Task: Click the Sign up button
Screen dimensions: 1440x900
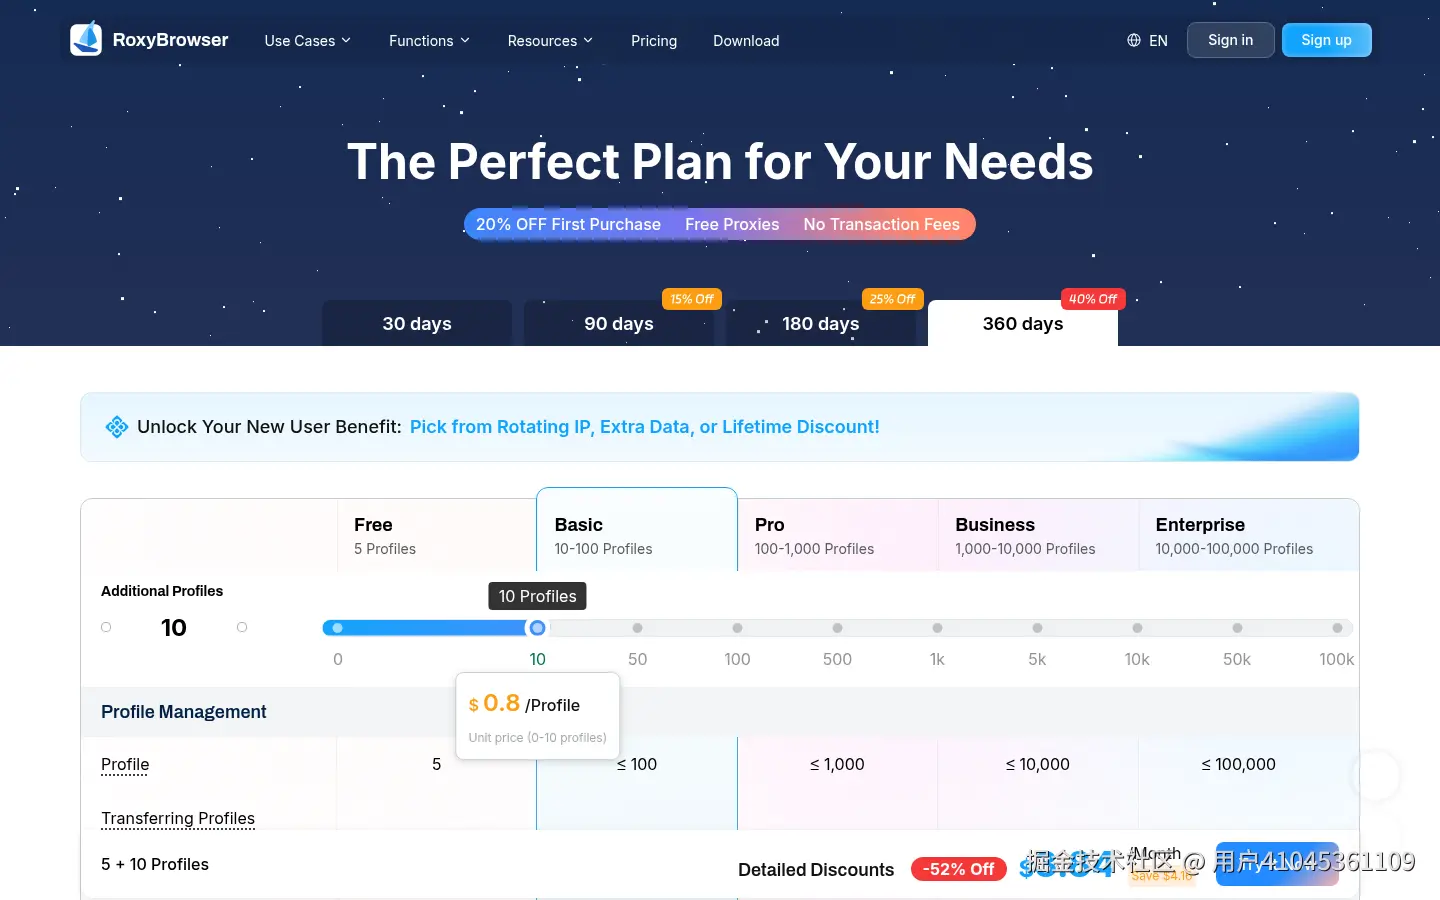Action: tap(1326, 40)
